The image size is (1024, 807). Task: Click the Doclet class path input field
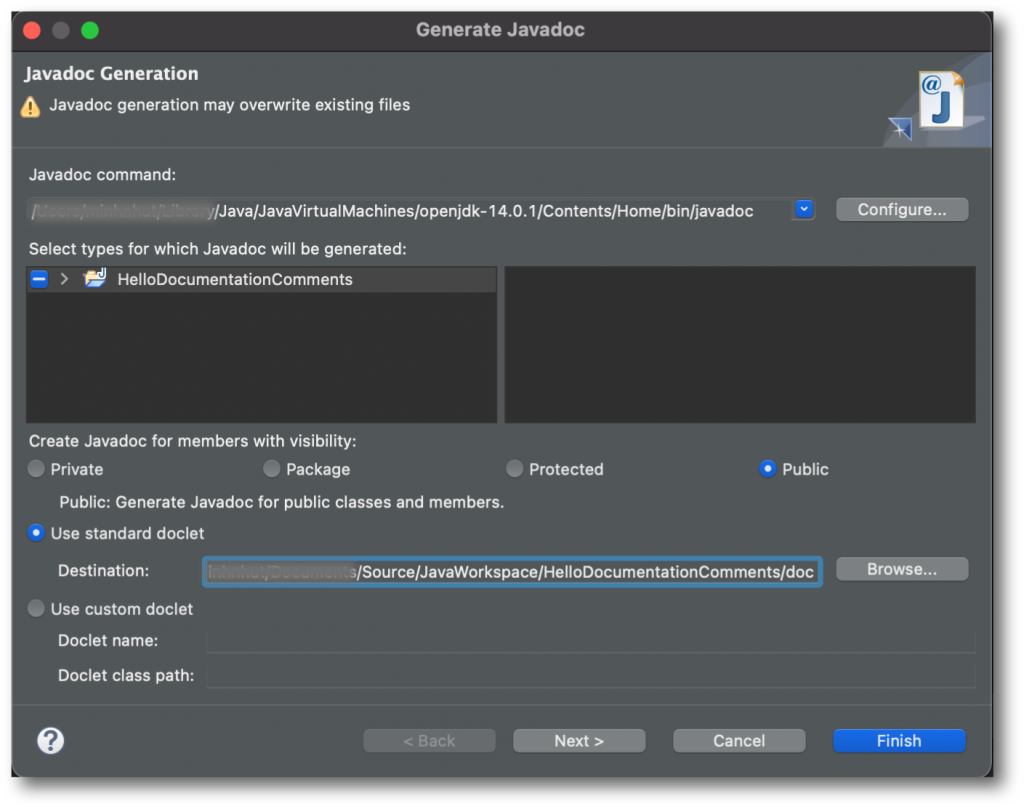coord(590,676)
